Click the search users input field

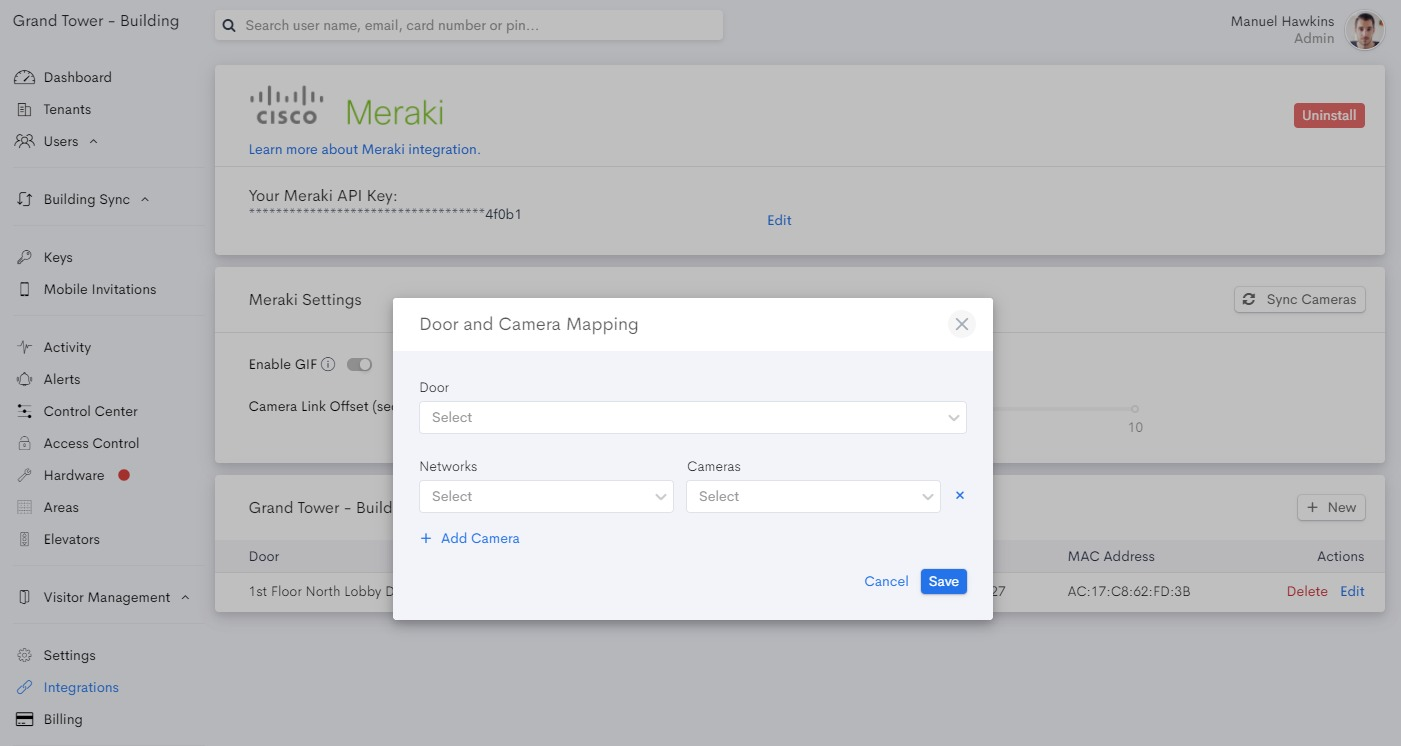coord(468,25)
